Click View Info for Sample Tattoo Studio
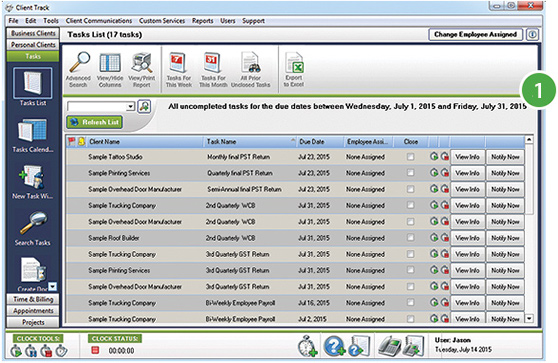The height and width of the screenshot is (363, 558). click(x=468, y=157)
